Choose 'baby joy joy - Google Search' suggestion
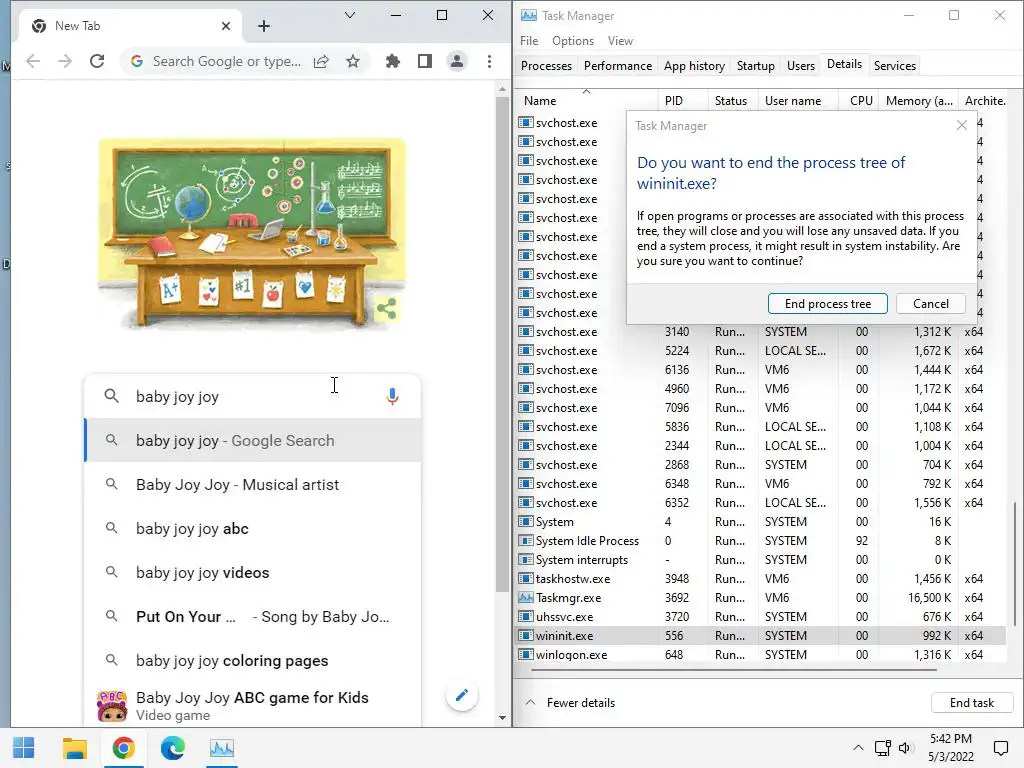This screenshot has width=1024, height=768. [253, 441]
